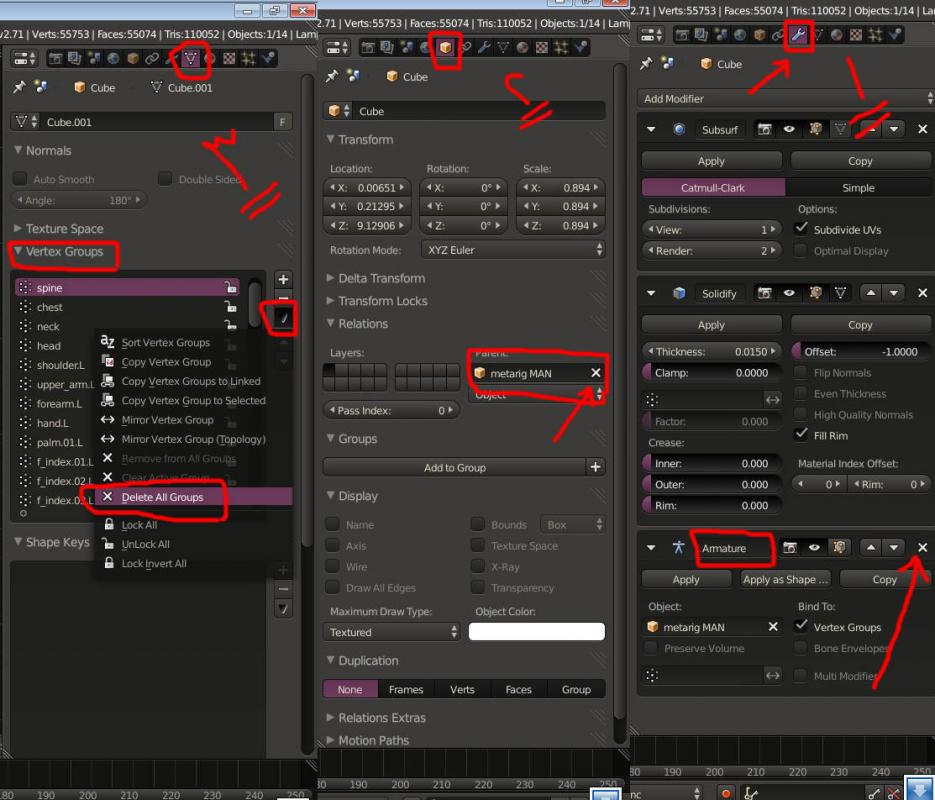
Task: Click Add to Group button
Action: [x=454, y=467]
